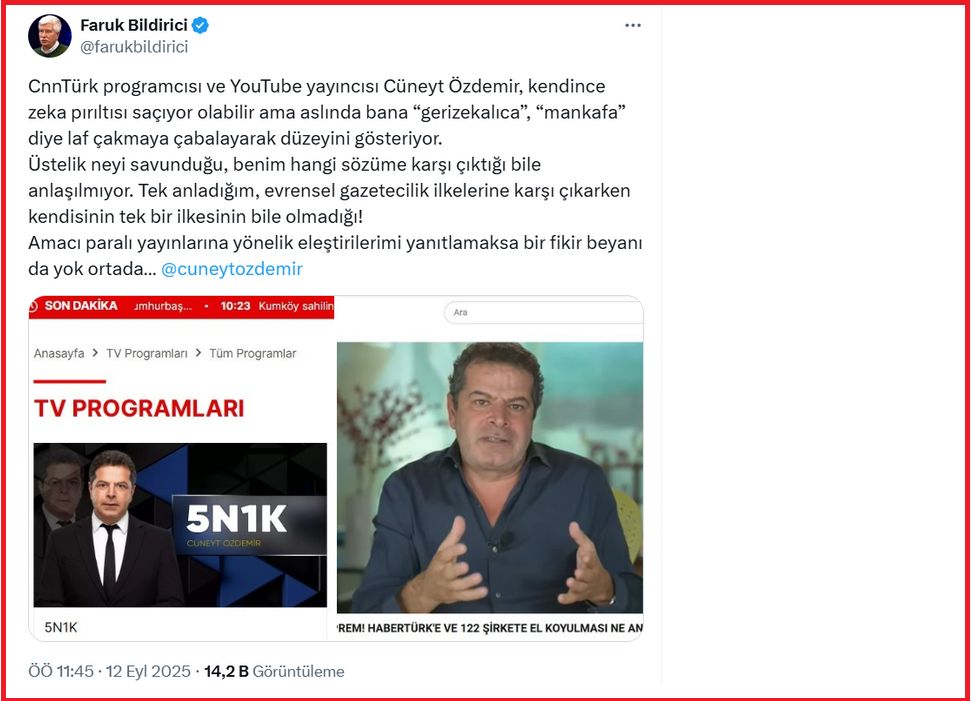Click the SON DAKİKA red ticker banner
The width and height of the screenshot is (974, 701).
tap(181, 307)
